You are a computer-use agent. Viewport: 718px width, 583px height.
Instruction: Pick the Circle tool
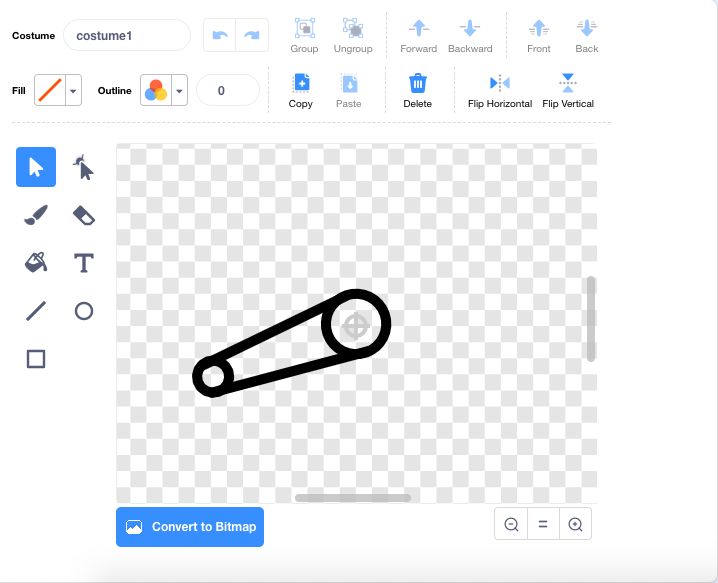pos(83,311)
